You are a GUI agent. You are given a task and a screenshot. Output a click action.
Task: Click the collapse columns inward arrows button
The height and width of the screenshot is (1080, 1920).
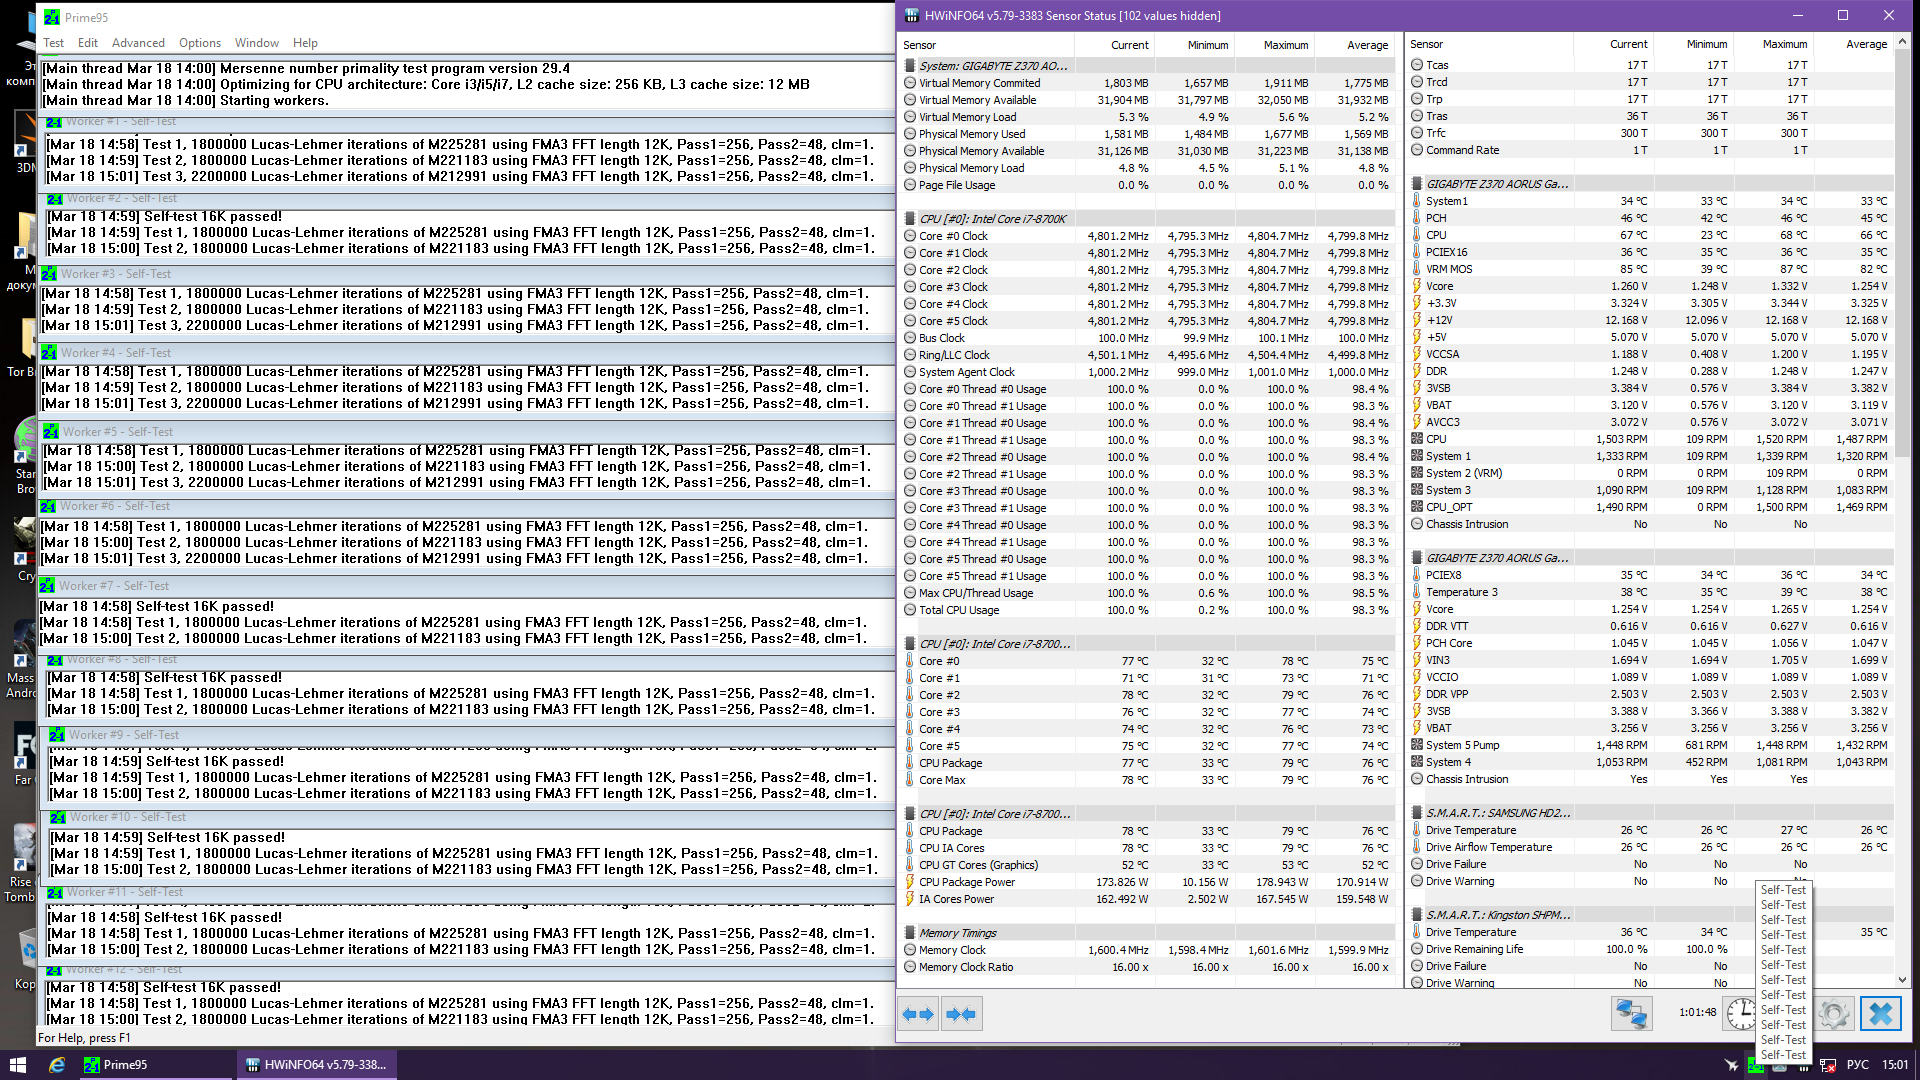click(x=960, y=1014)
